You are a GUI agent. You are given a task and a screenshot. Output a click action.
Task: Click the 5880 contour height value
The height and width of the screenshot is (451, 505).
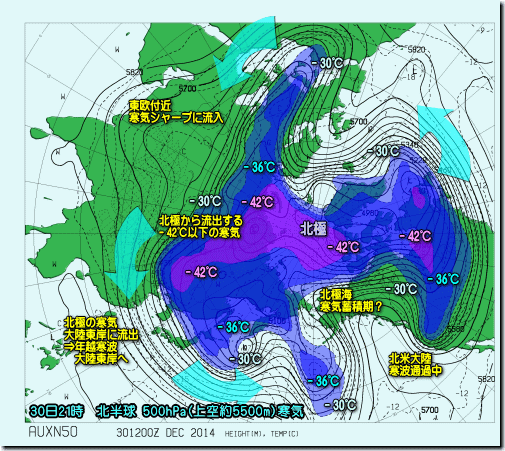coord(455,329)
